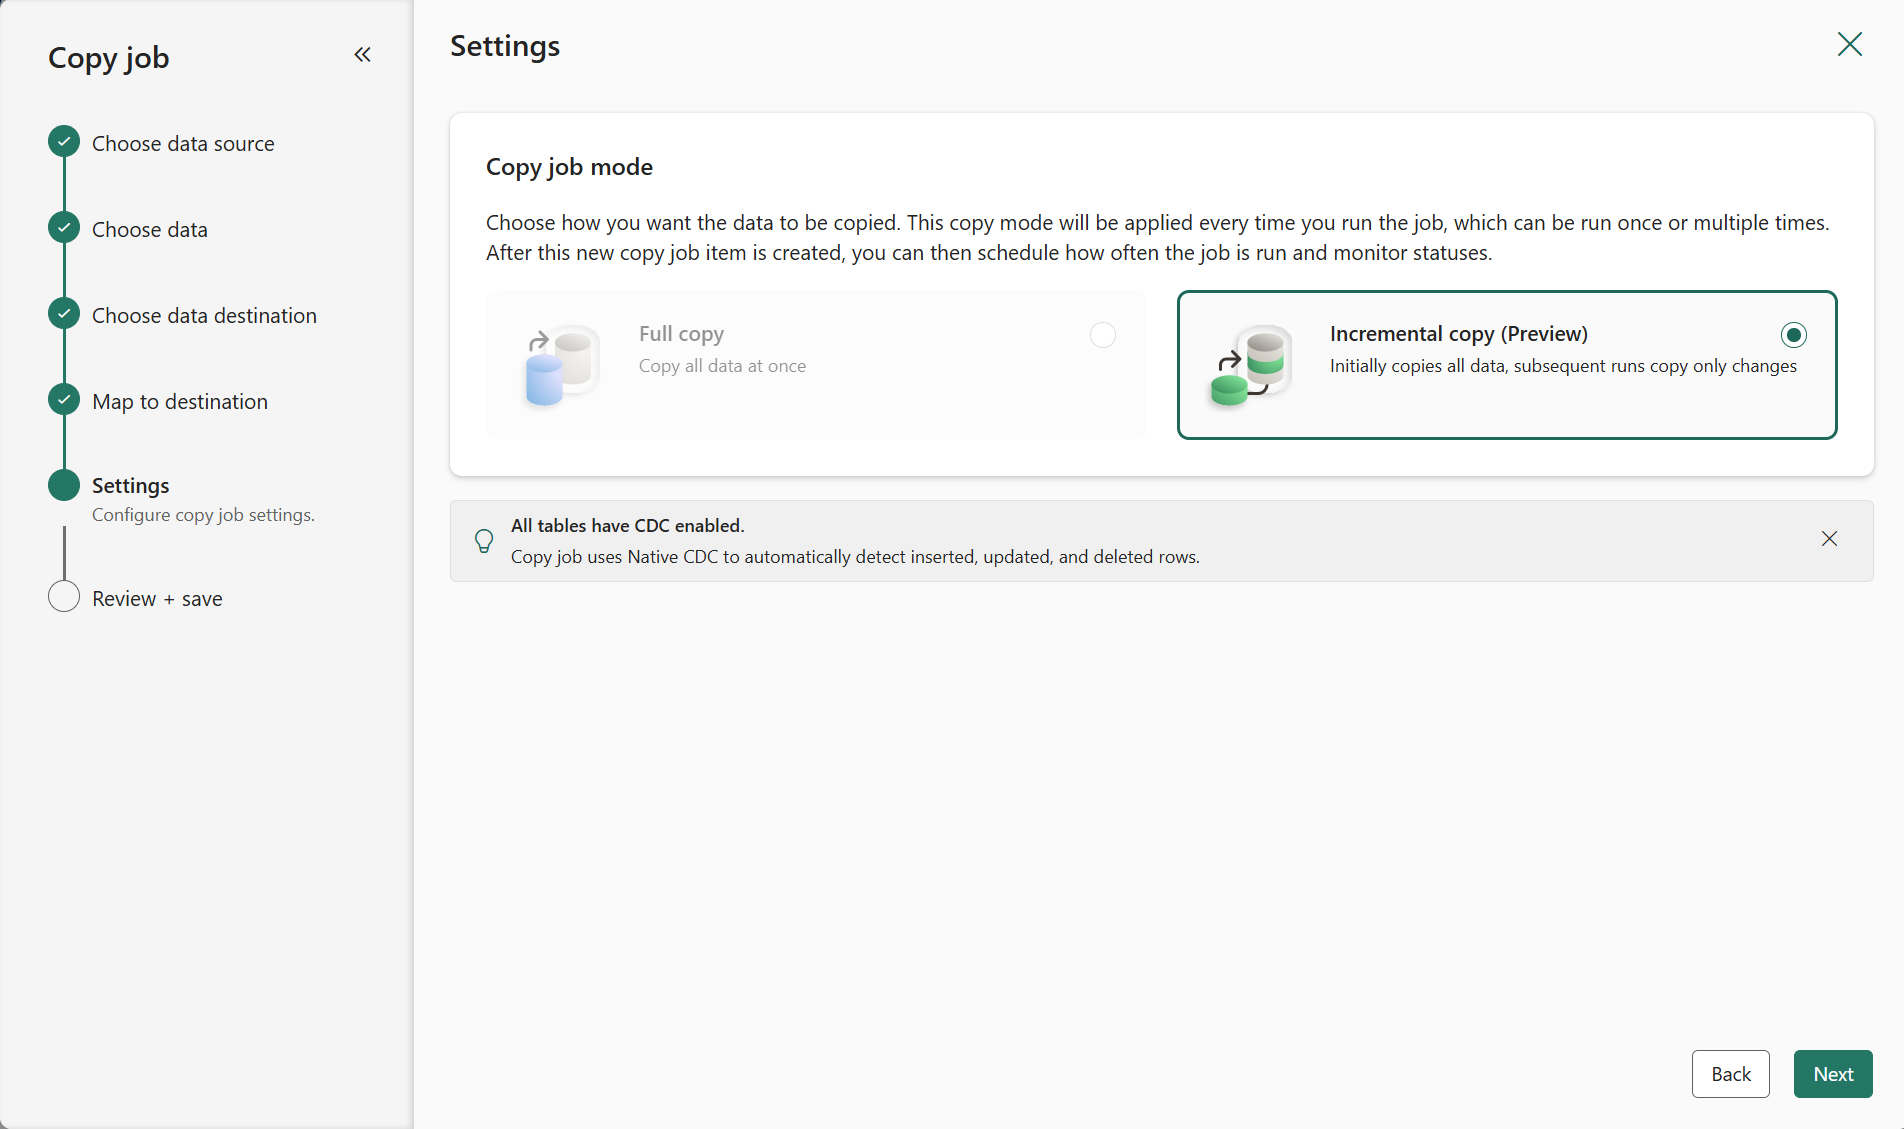
Task: Jump to the Review + save step
Action: [157, 599]
